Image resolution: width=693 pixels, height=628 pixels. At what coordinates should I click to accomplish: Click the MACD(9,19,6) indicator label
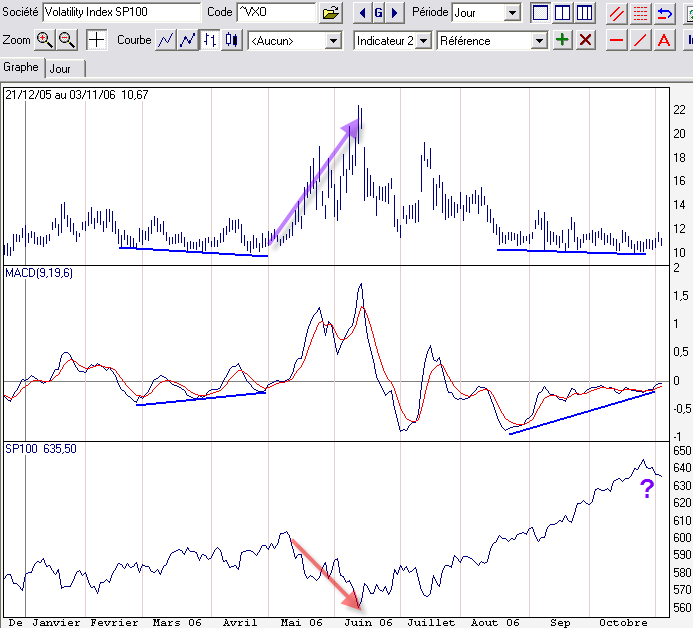coord(39,273)
